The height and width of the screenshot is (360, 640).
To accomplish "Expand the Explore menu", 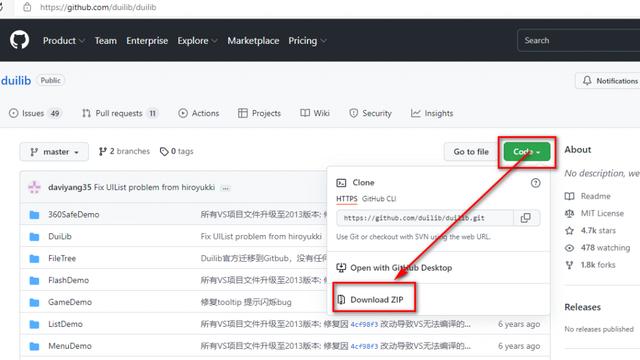I will (x=197, y=40).
